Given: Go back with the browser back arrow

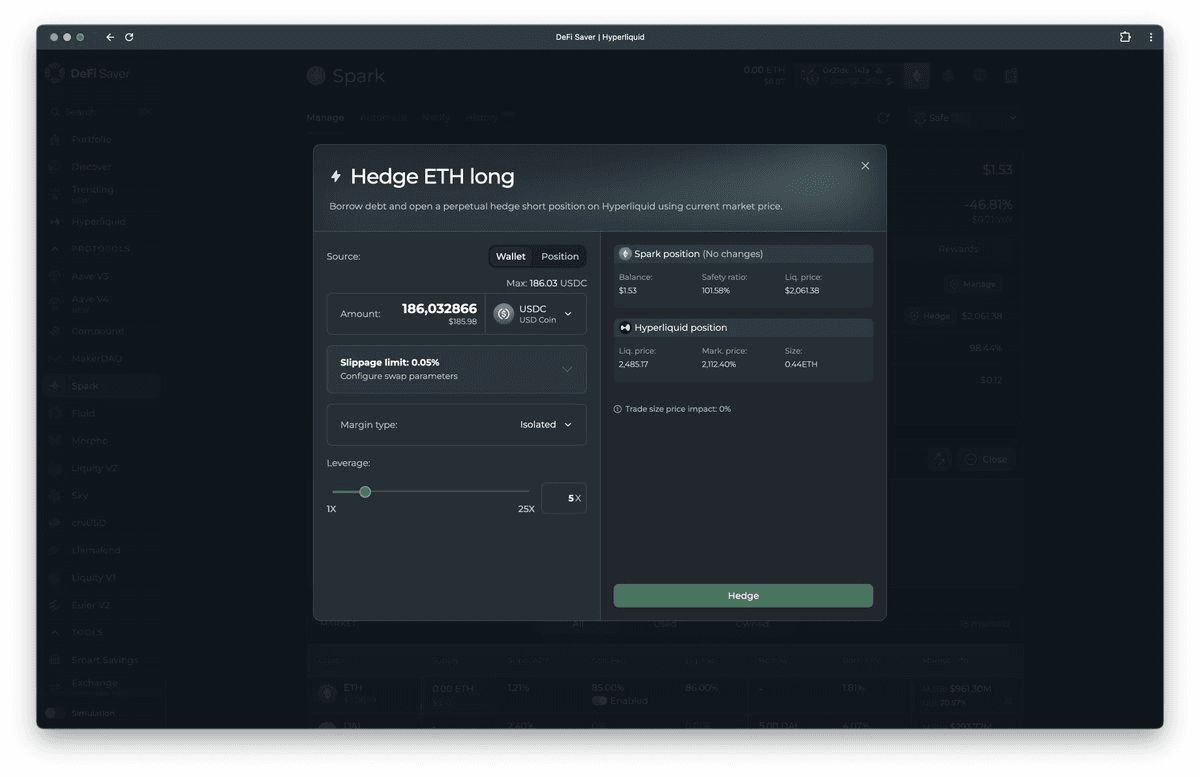Looking at the screenshot, I should tap(110, 37).
